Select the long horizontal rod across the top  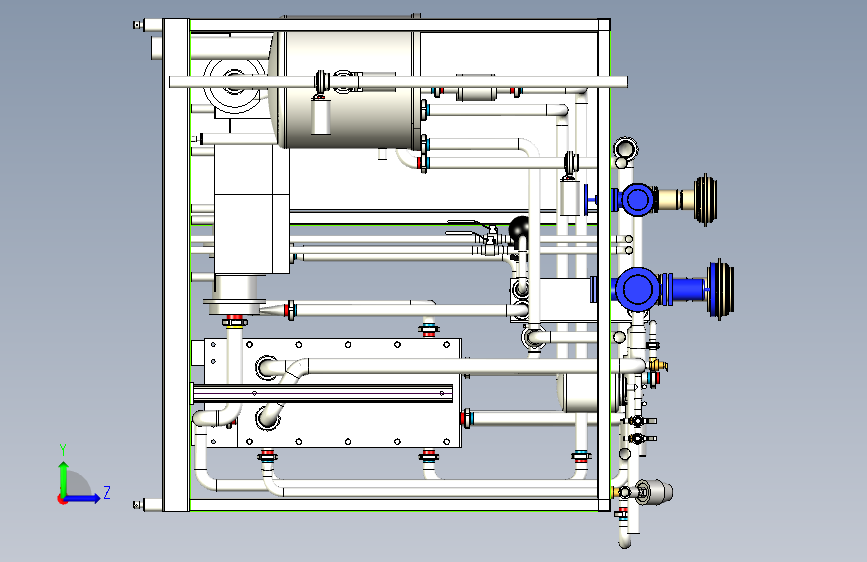pyautogui.click(x=398, y=82)
